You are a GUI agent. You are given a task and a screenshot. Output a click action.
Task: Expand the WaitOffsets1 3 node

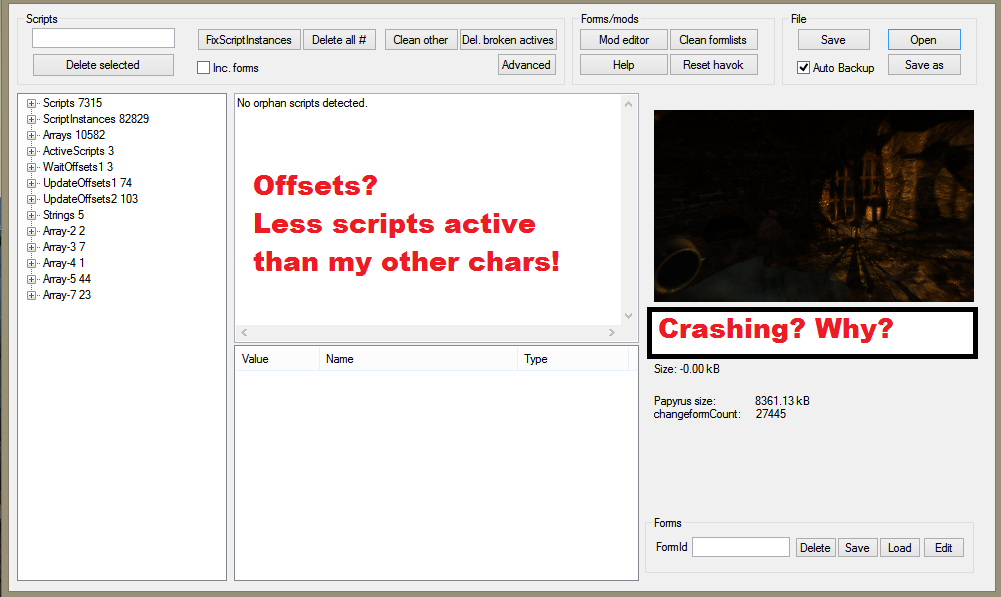(31, 167)
